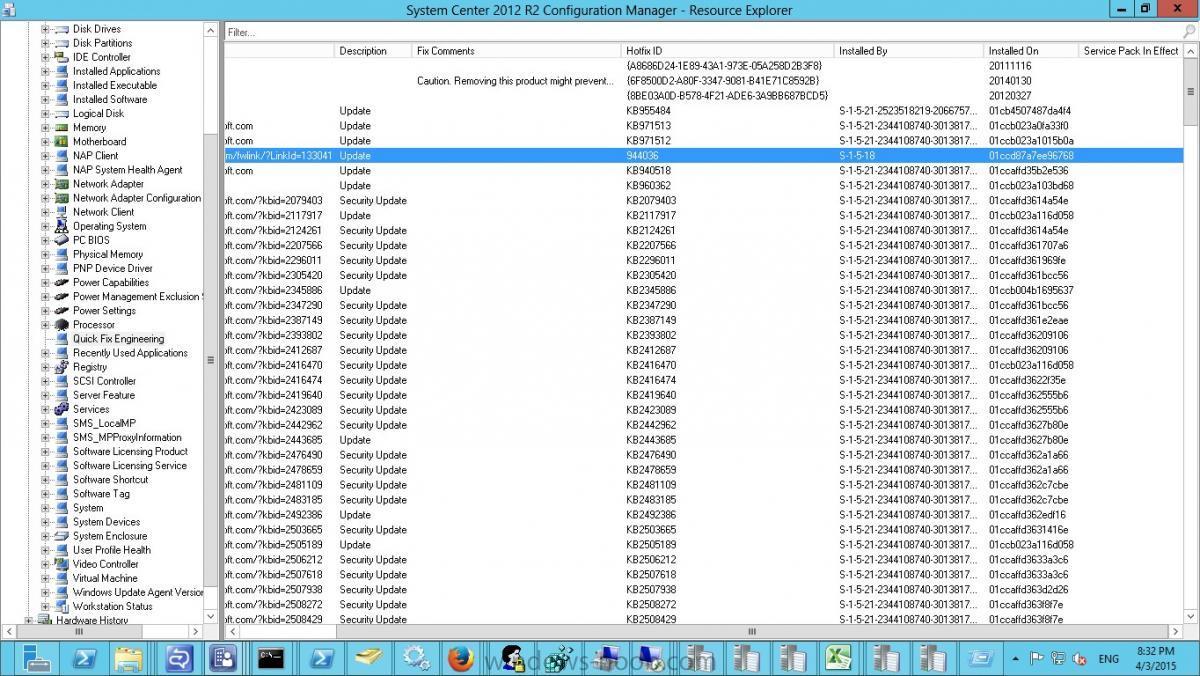Sort by the Fix Comments column header

517,51
